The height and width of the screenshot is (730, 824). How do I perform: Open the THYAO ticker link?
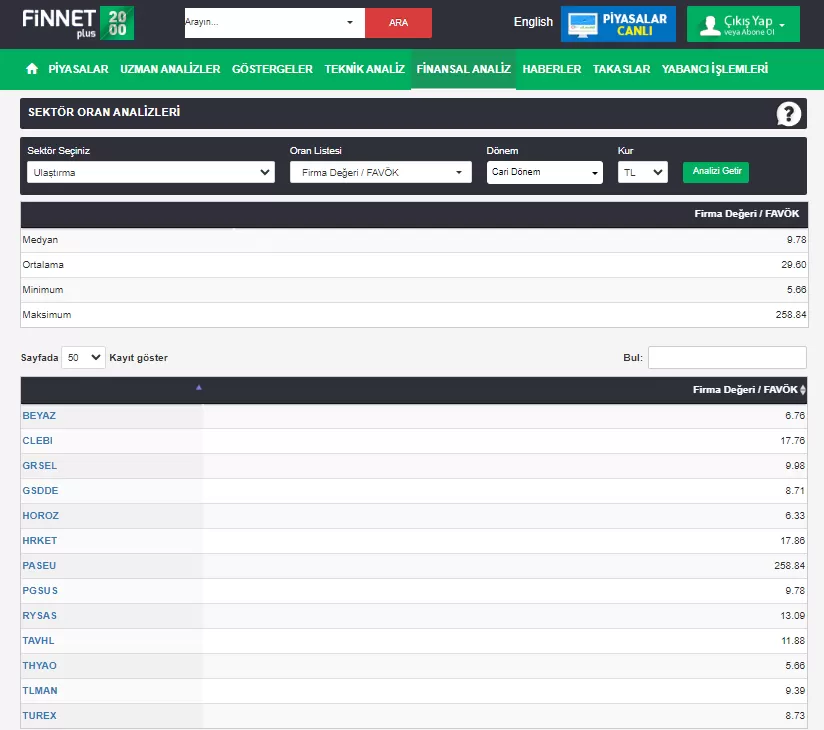(40, 666)
